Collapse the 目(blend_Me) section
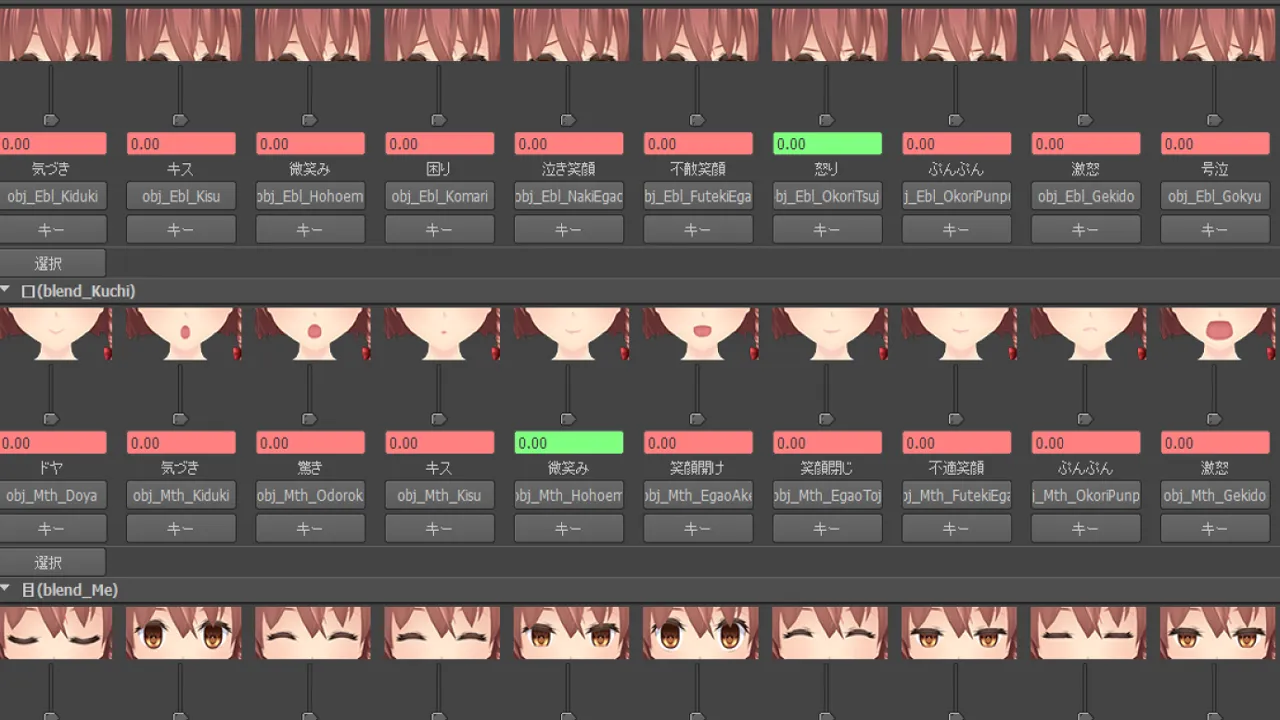The height and width of the screenshot is (720, 1280). point(6,590)
